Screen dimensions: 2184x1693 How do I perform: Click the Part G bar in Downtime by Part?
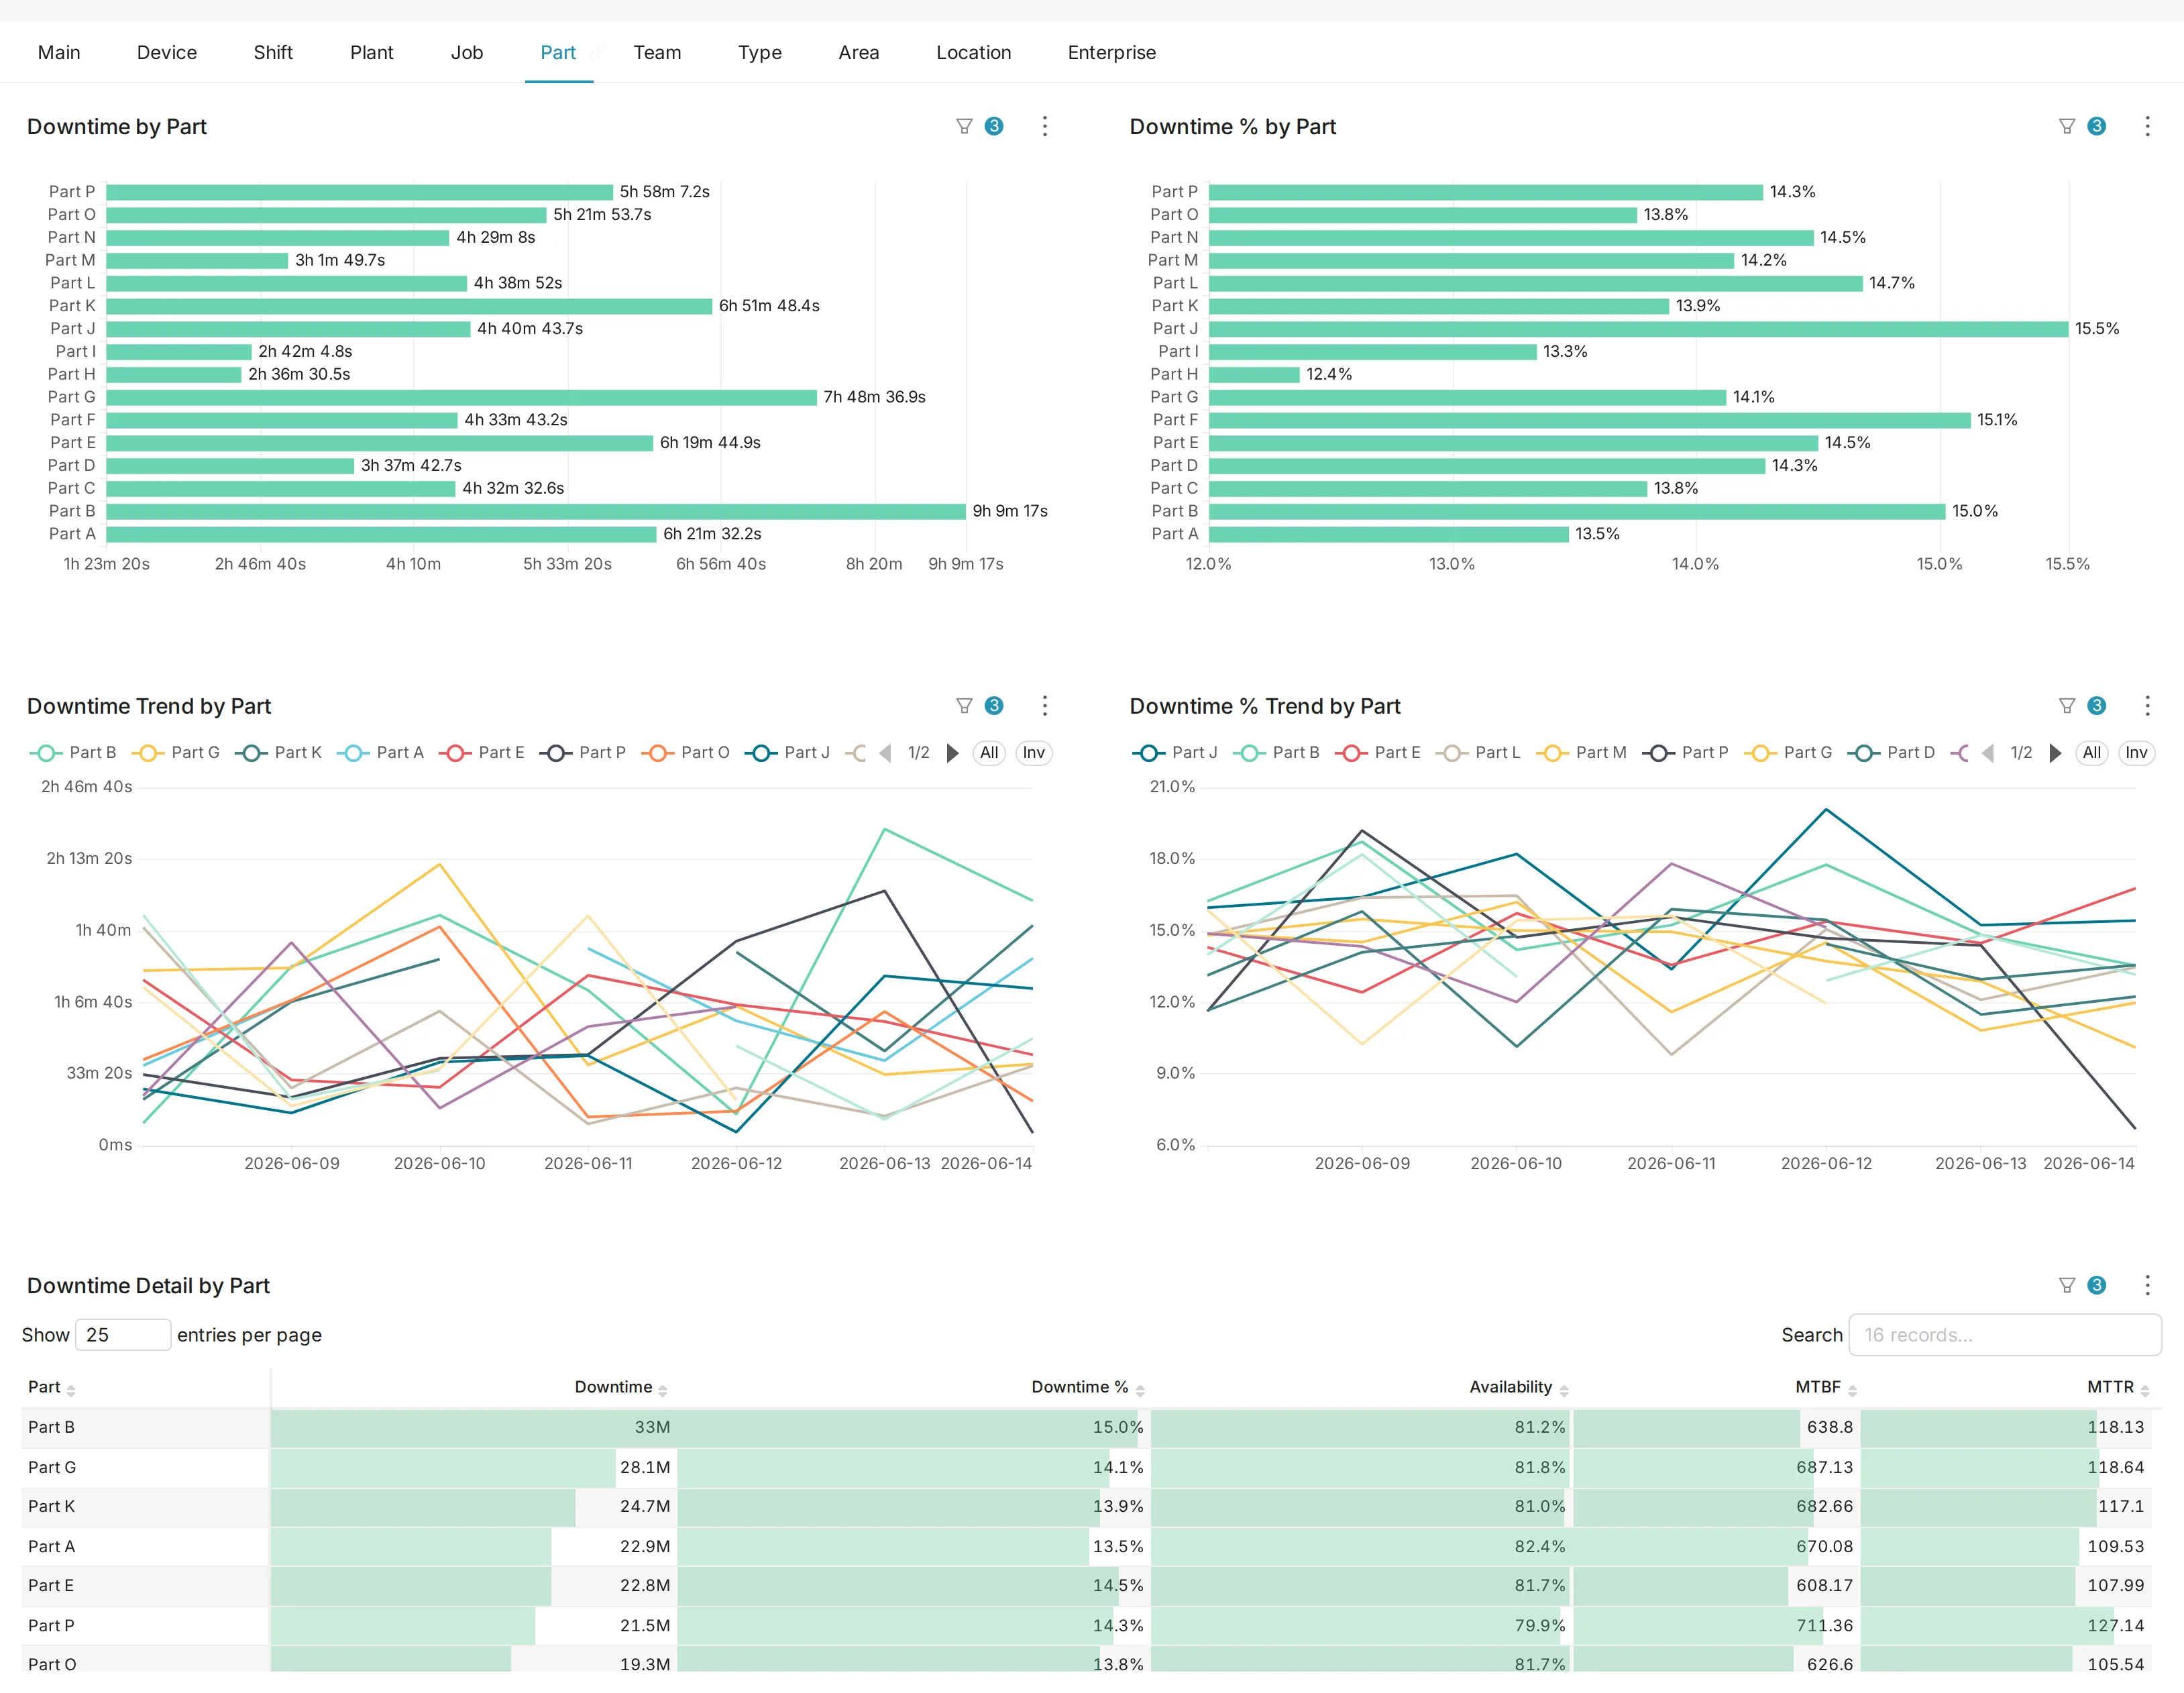click(x=462, y=397)
